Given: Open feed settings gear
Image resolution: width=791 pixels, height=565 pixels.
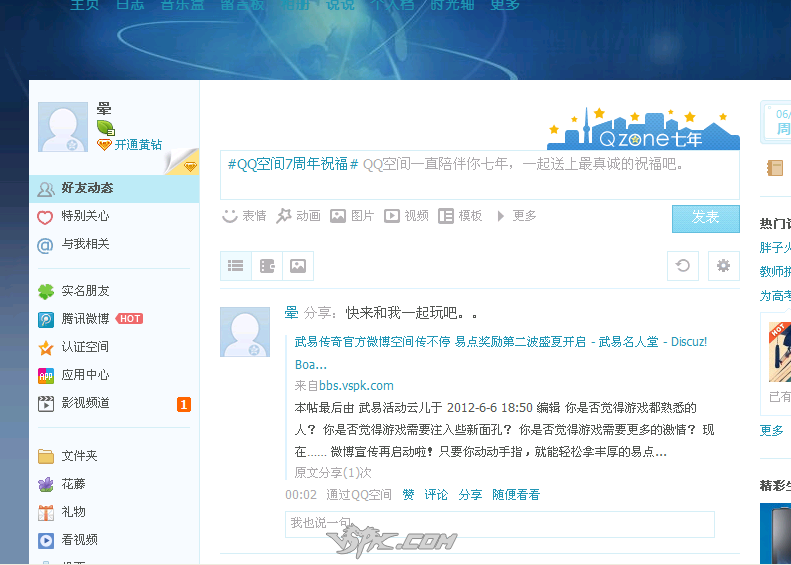Looking at the screenshot, I should click(x=723, y=266).
